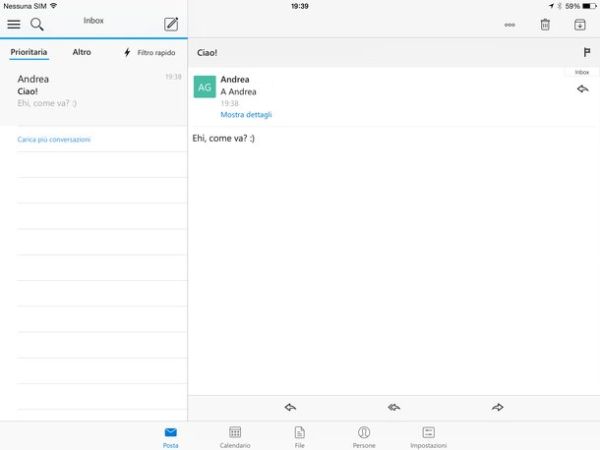The width and height of the screenshot is (600, 450).
Task: Open the three-dots more options menu
Action: [510, 25]
